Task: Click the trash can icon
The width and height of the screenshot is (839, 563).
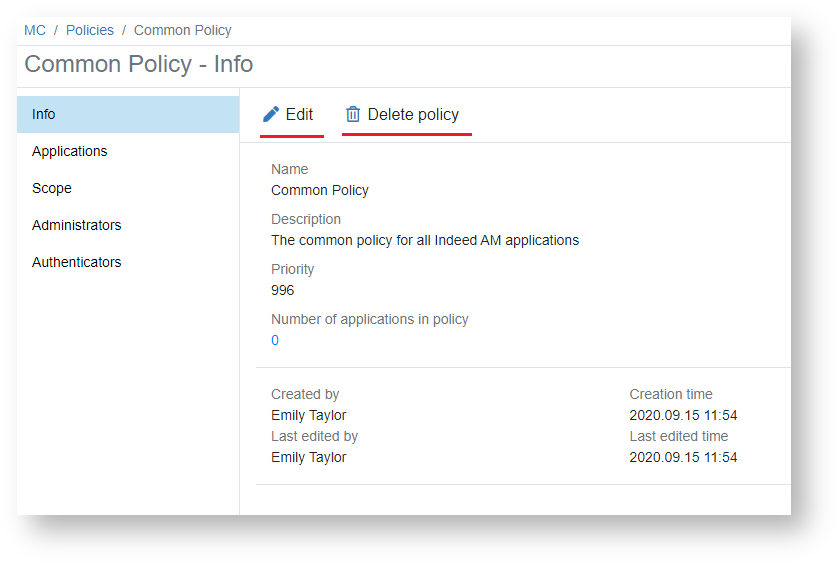Action: pos(353,115)
